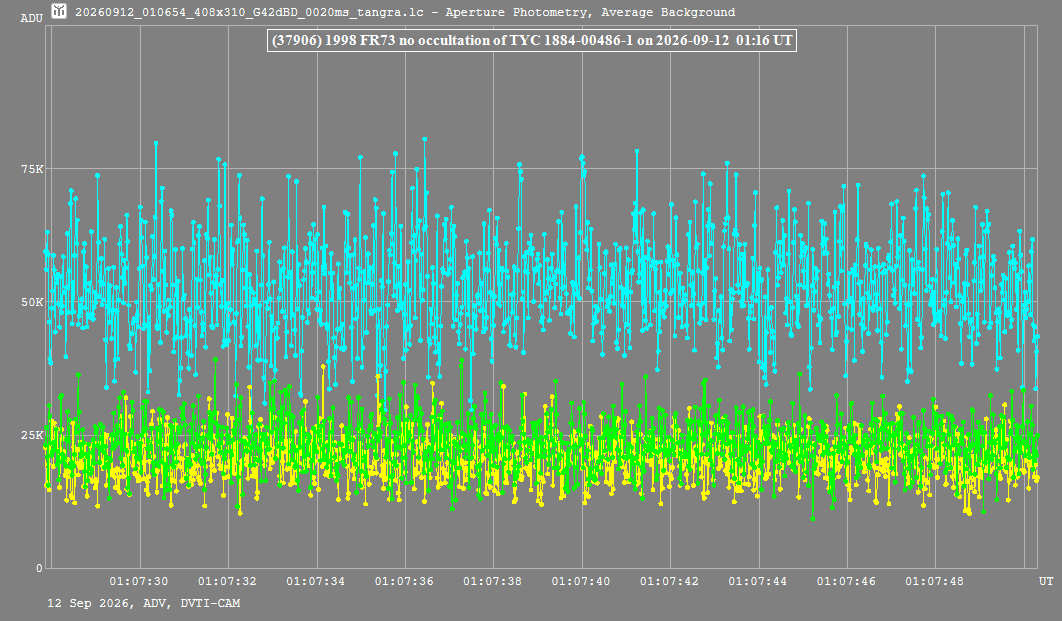
Task: Click the 01:07:34 time label
Action: pyautogui.click(x=316, y=581)
